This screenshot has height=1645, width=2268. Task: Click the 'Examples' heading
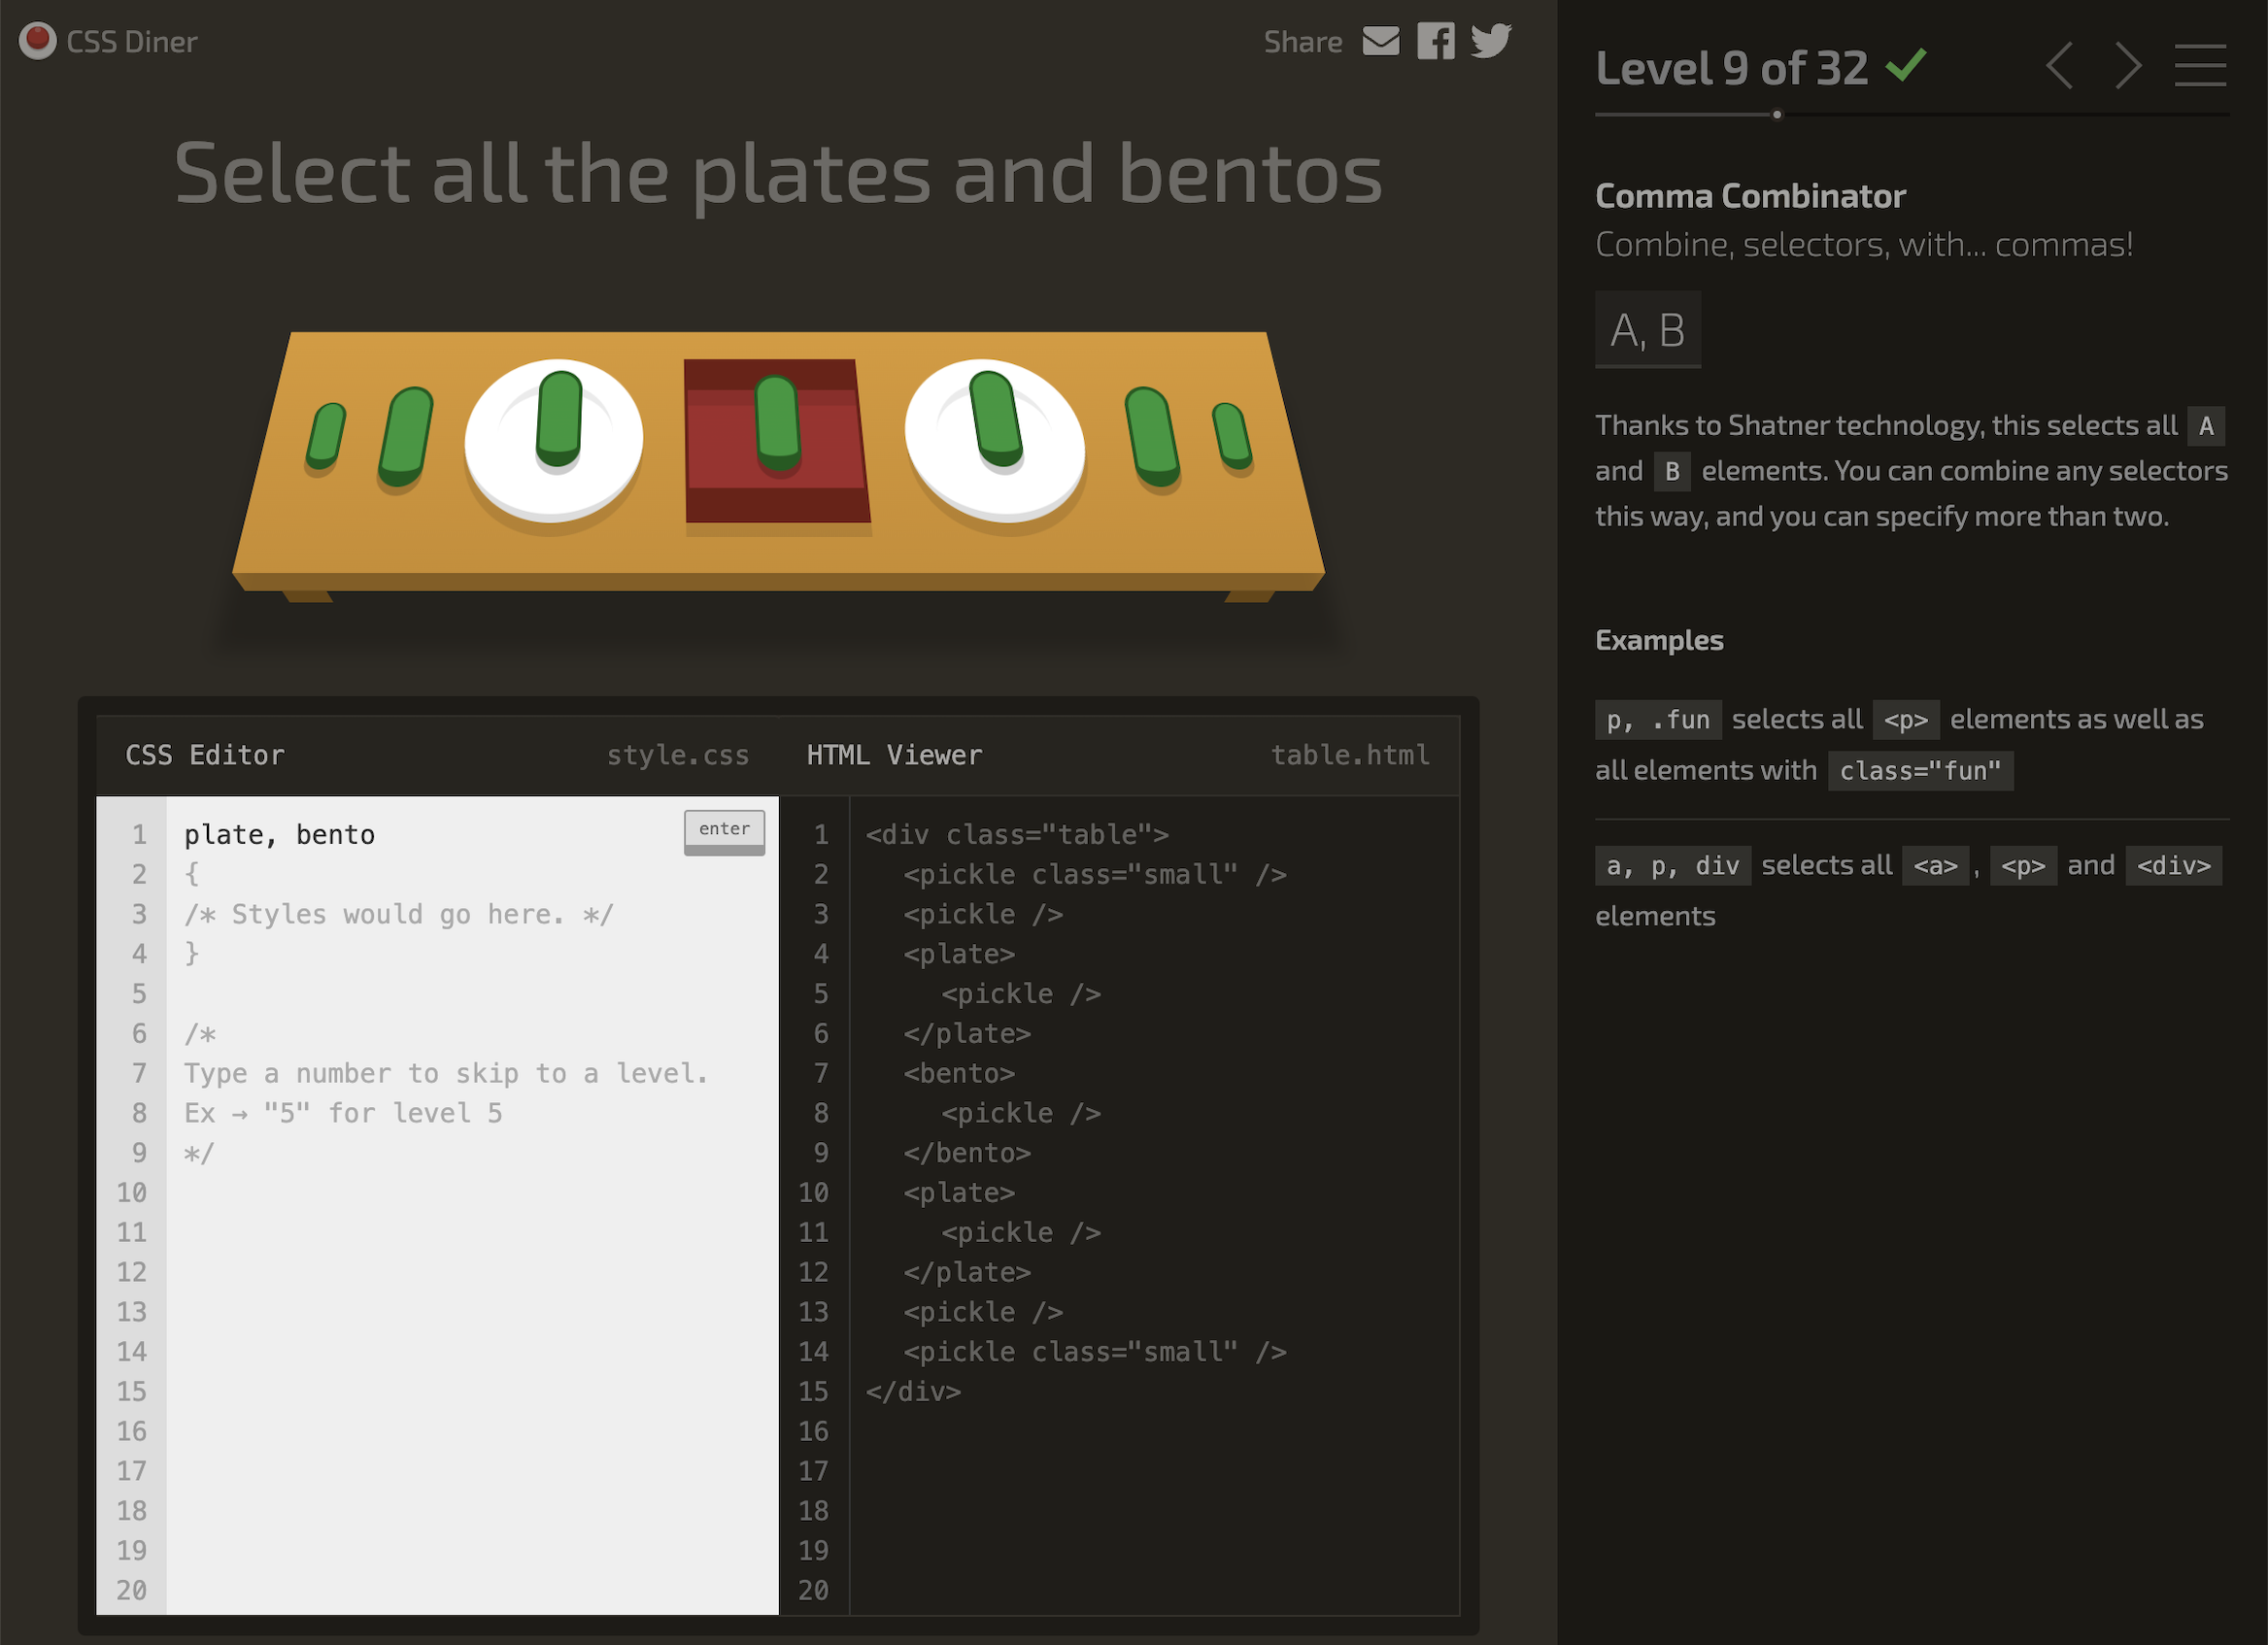1659,640
